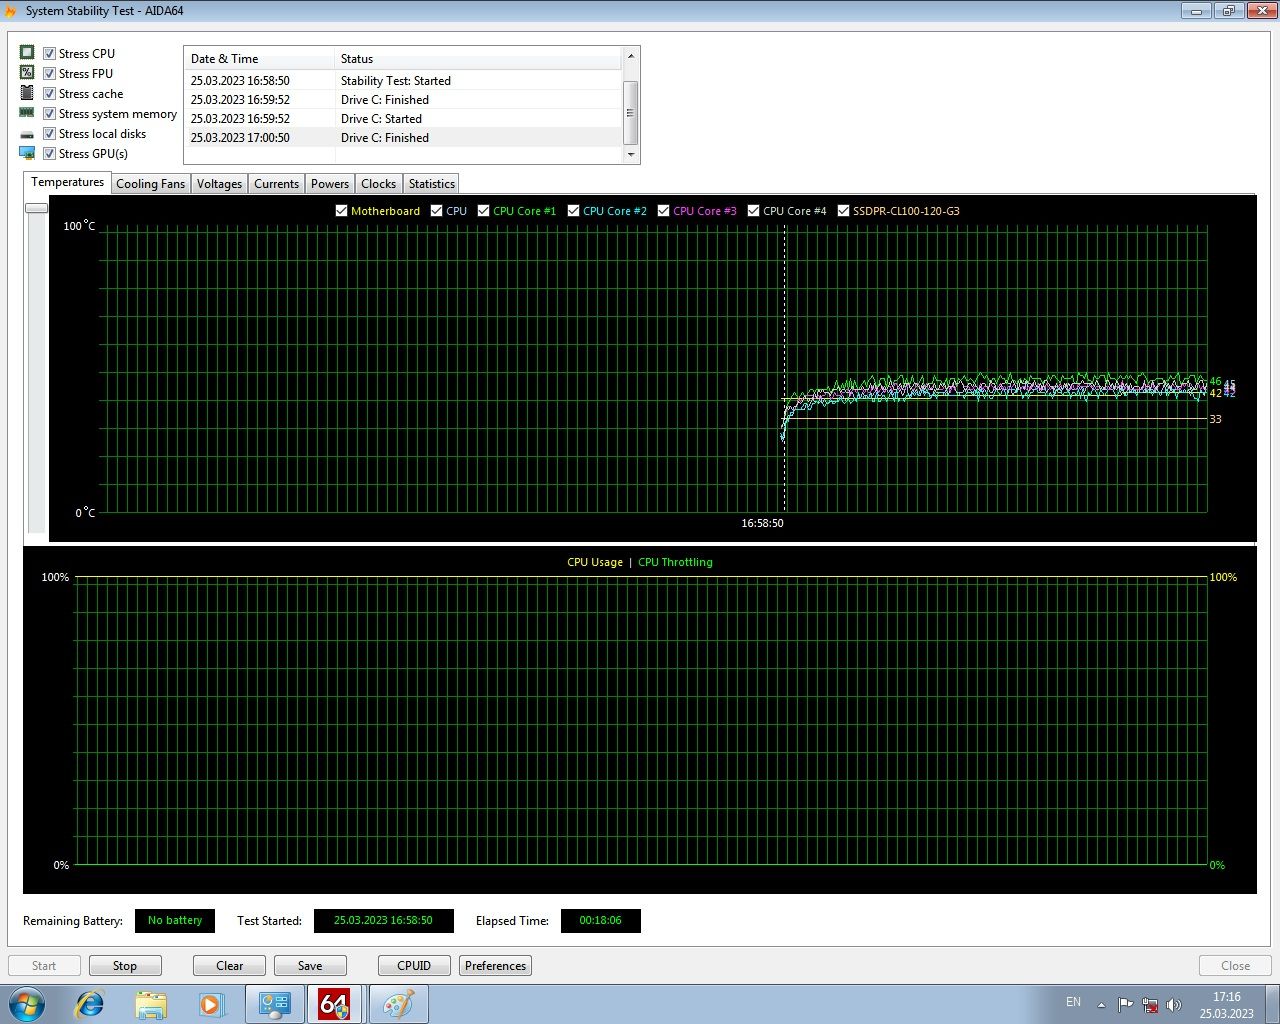
Task: Disable the Stress GPU(s) checkbox
Action: click(x=49, y=154)
